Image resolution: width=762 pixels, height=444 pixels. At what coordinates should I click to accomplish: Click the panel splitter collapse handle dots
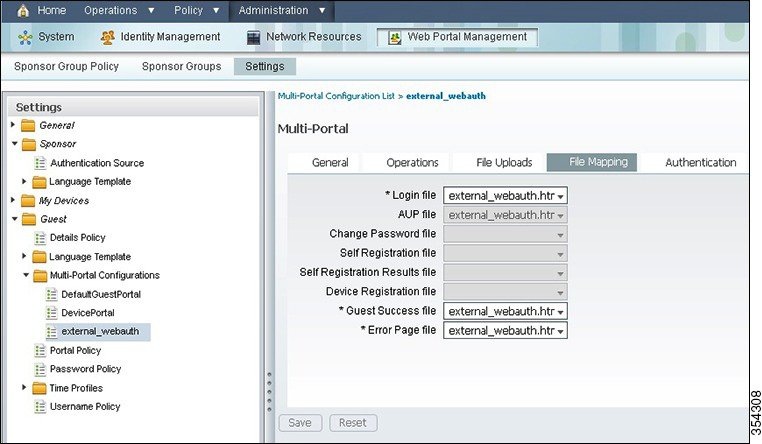point(269,392)
